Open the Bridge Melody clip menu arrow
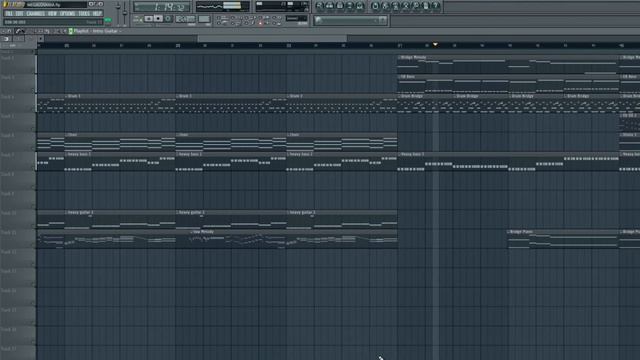 pyautogui.click(x=400, y=58)
